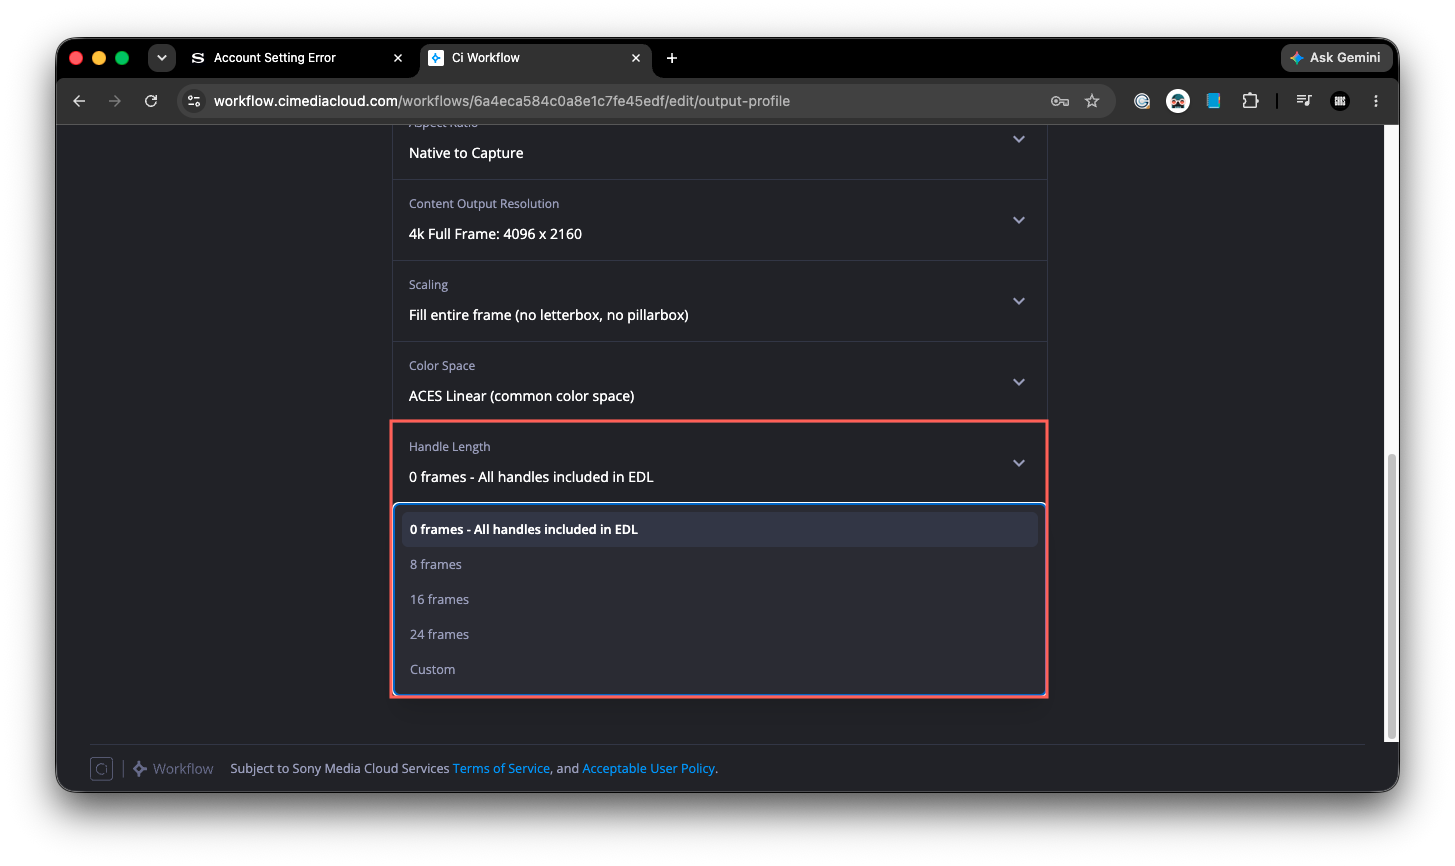
Task: Reload the page with the refresh icon
Action: tap(151, 101)
